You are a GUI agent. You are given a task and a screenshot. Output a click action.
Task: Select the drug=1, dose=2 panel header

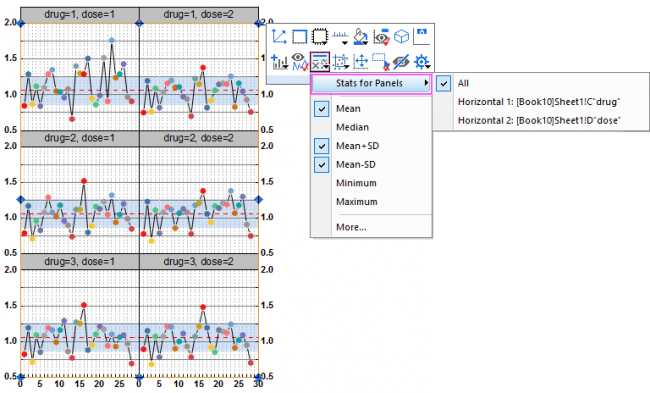(199, 15)
